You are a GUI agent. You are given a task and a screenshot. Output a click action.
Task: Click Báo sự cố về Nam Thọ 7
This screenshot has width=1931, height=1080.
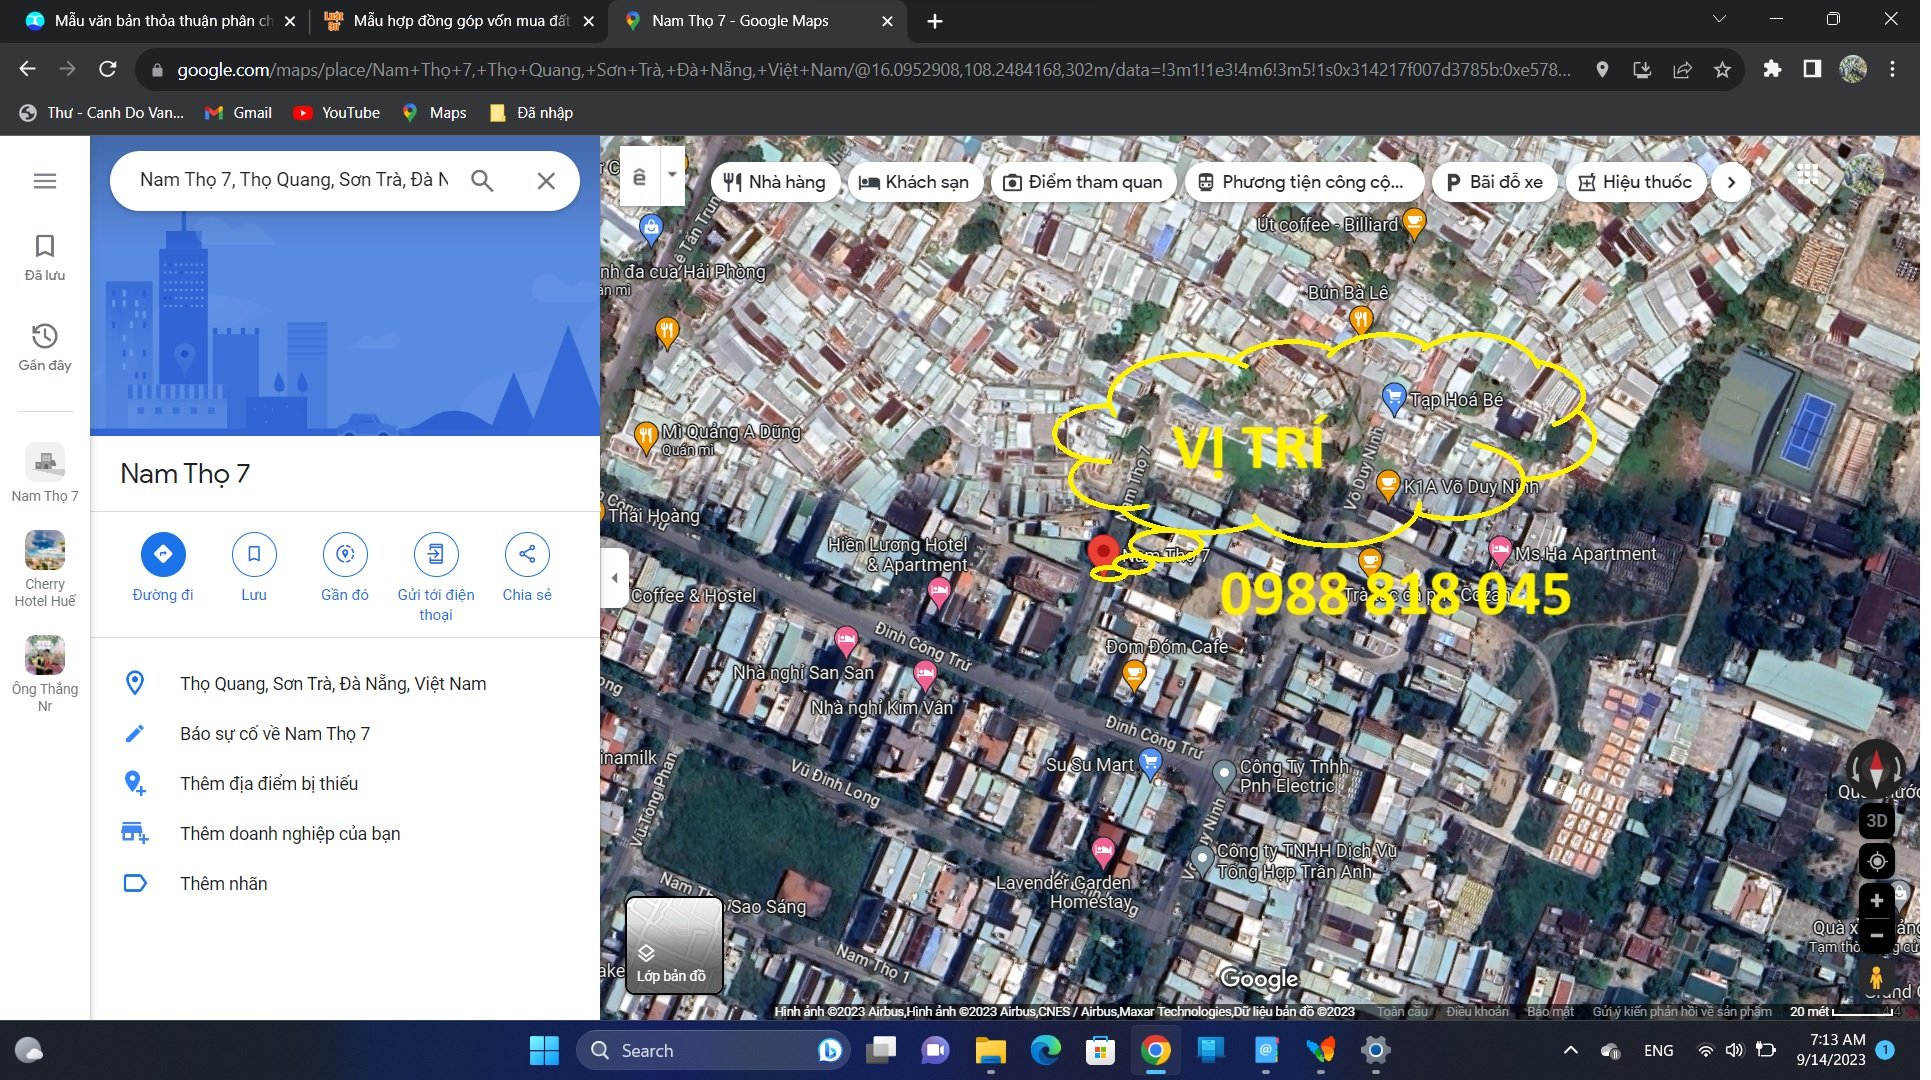(x=275, y=734)
